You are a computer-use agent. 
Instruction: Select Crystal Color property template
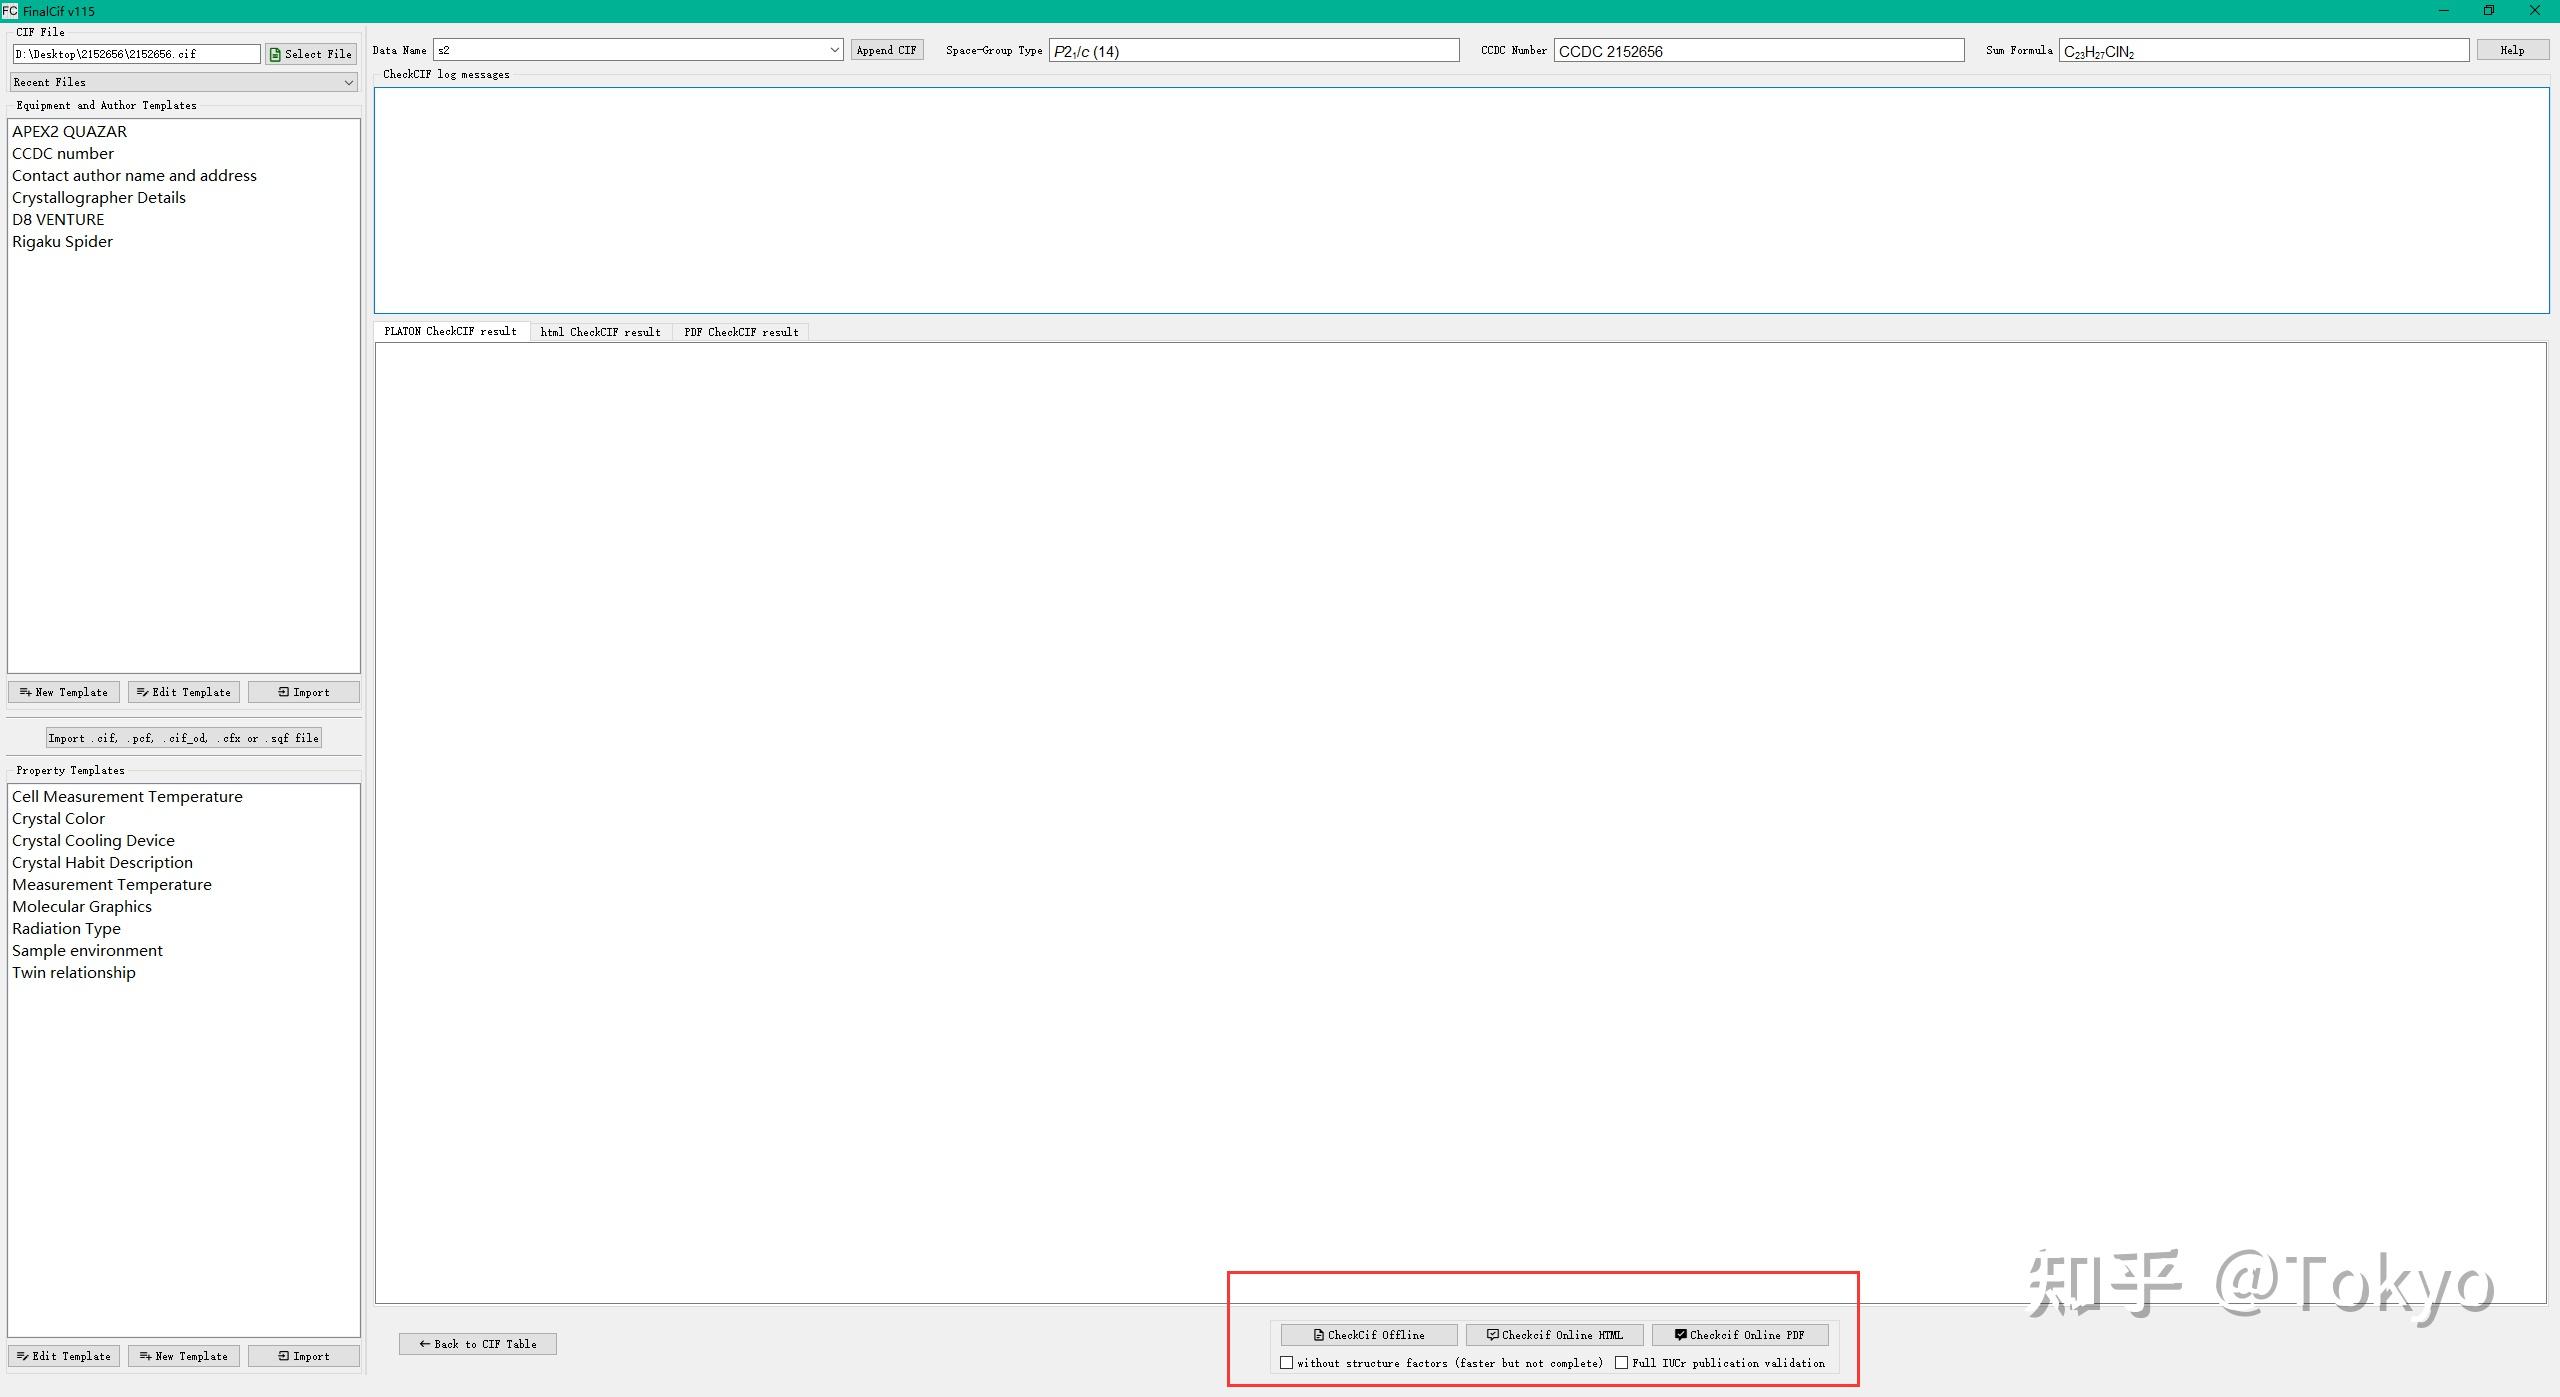click(x=58, y=819)
